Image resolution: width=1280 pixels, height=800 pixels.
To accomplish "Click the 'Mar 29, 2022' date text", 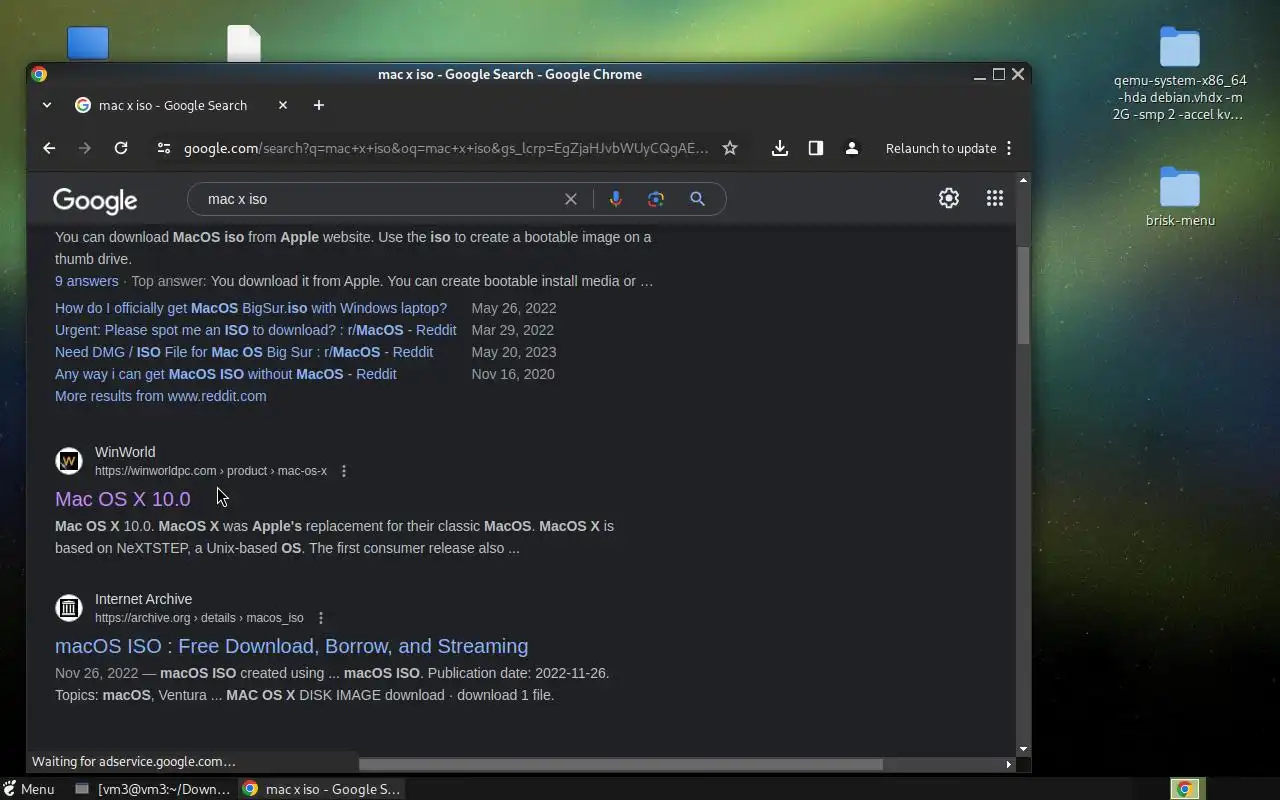I will click(512, 330).
